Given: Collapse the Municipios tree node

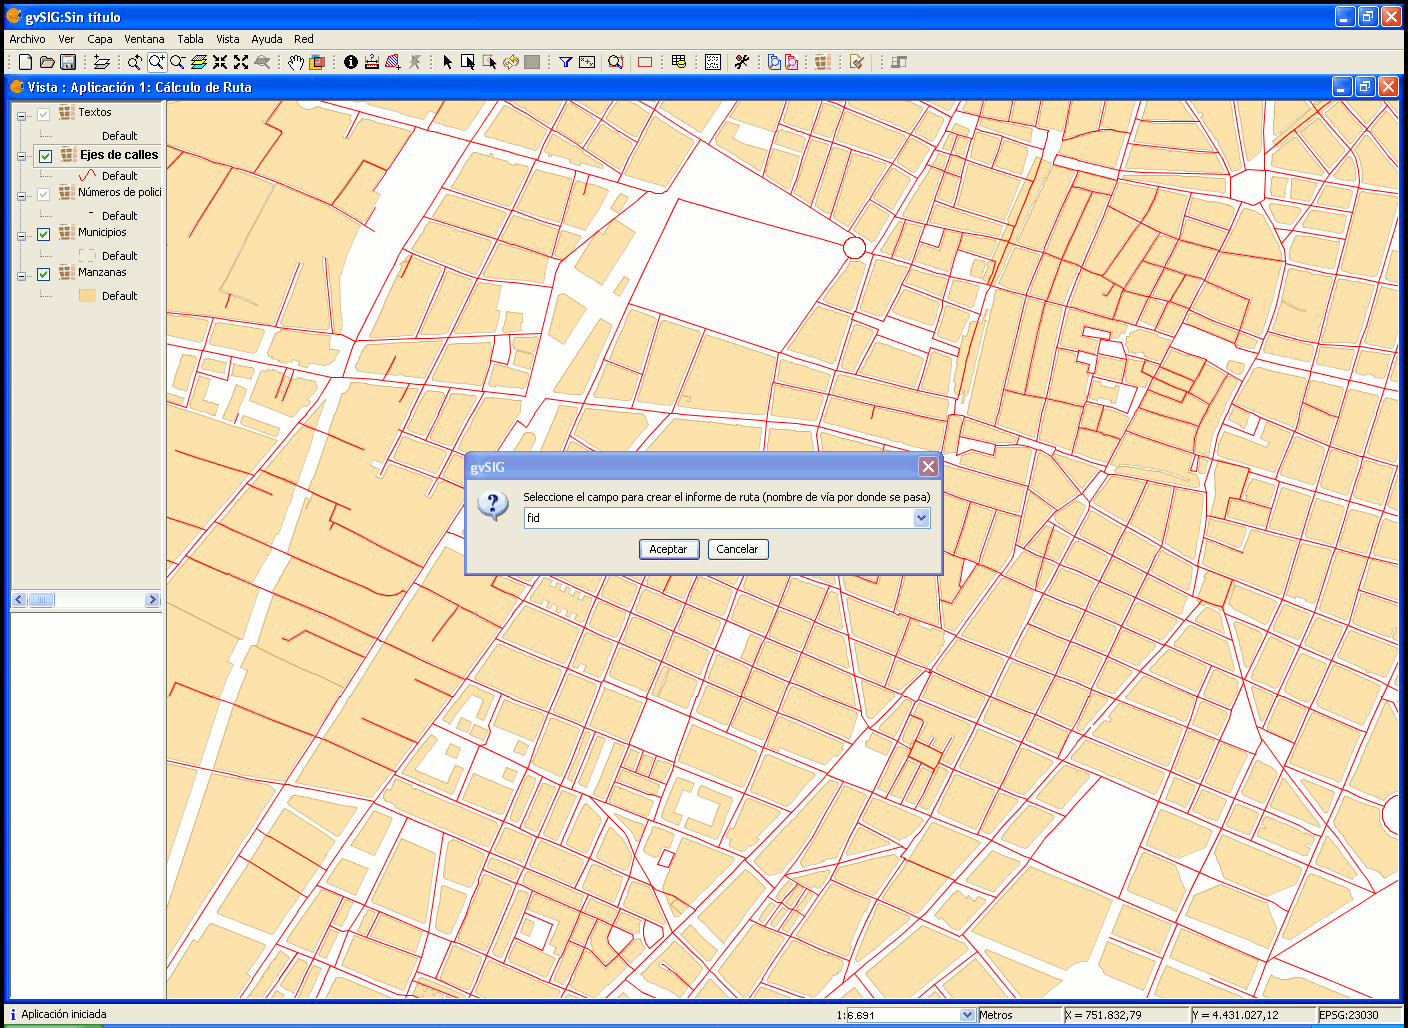Looking at the screenshot, I should point(21,236).
